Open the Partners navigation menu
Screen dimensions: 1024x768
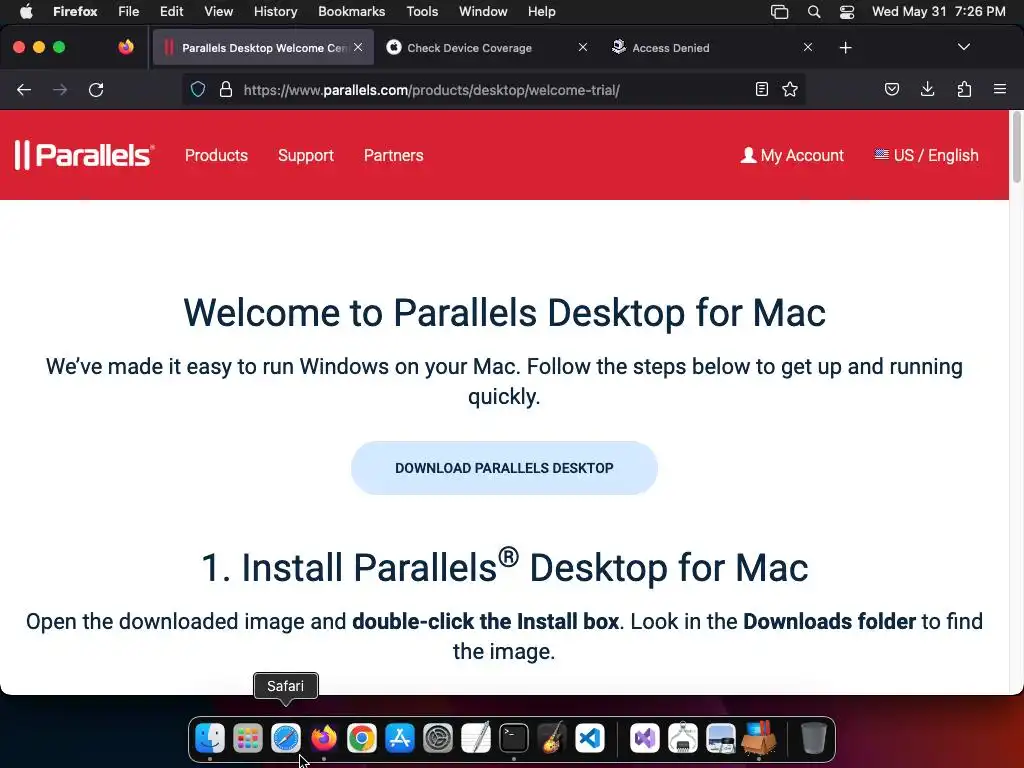393,155
